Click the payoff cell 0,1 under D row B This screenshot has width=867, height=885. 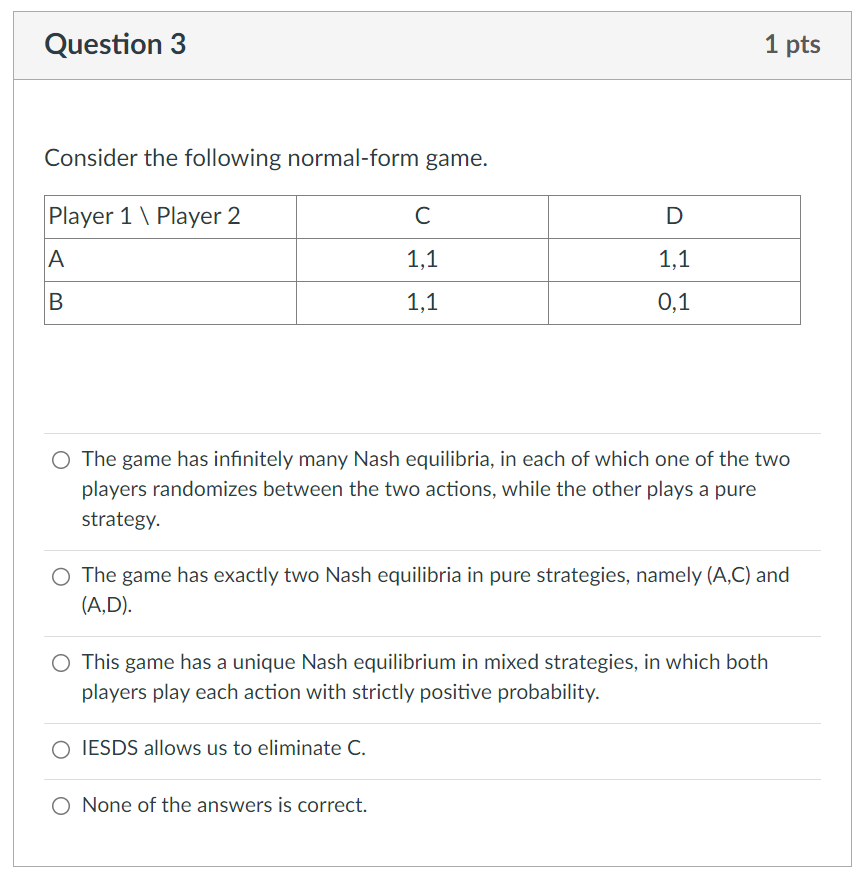tap(673, 302)
